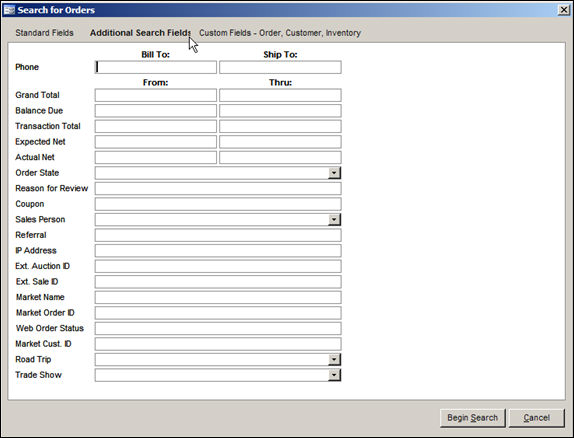Image resolution: width=574 pixels, height=438 pixels.
Task: Select the Additional Search Fields tab
Action: tap(140, 33)
